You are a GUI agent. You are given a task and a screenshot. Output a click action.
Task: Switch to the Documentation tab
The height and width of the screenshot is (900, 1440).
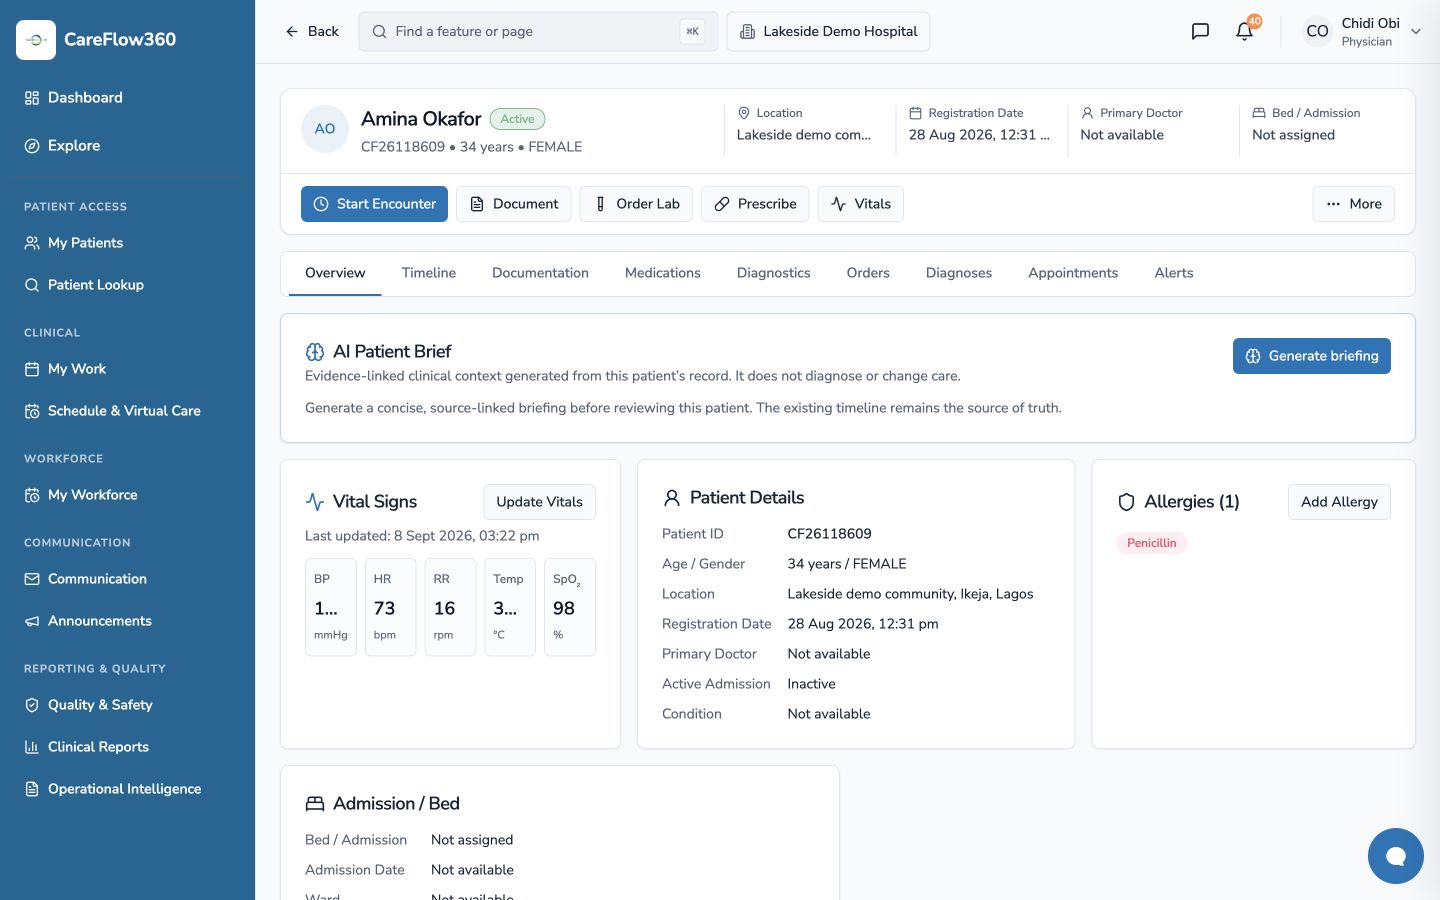coord(540,273)
